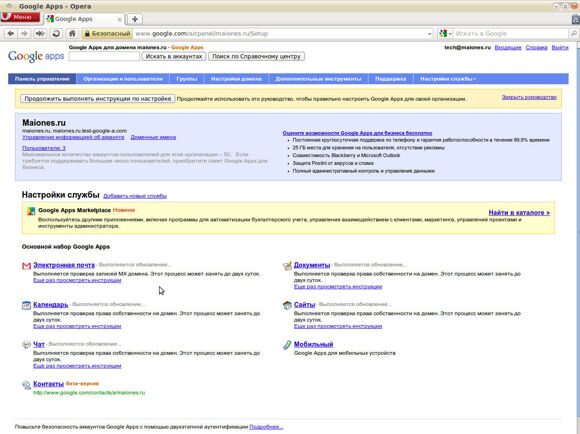
Task: Click the fast-forward navigation icon
Action: (x=40, y=34)
